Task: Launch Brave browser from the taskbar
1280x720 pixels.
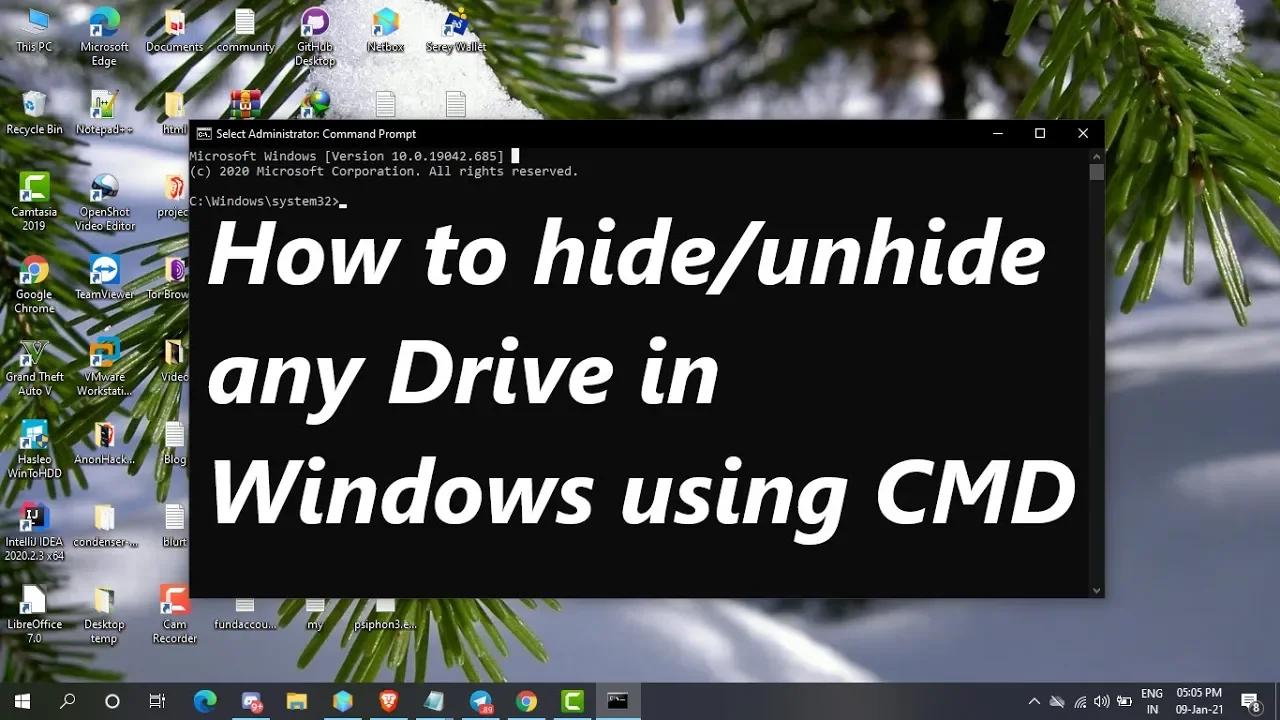Action: (388, 701)
